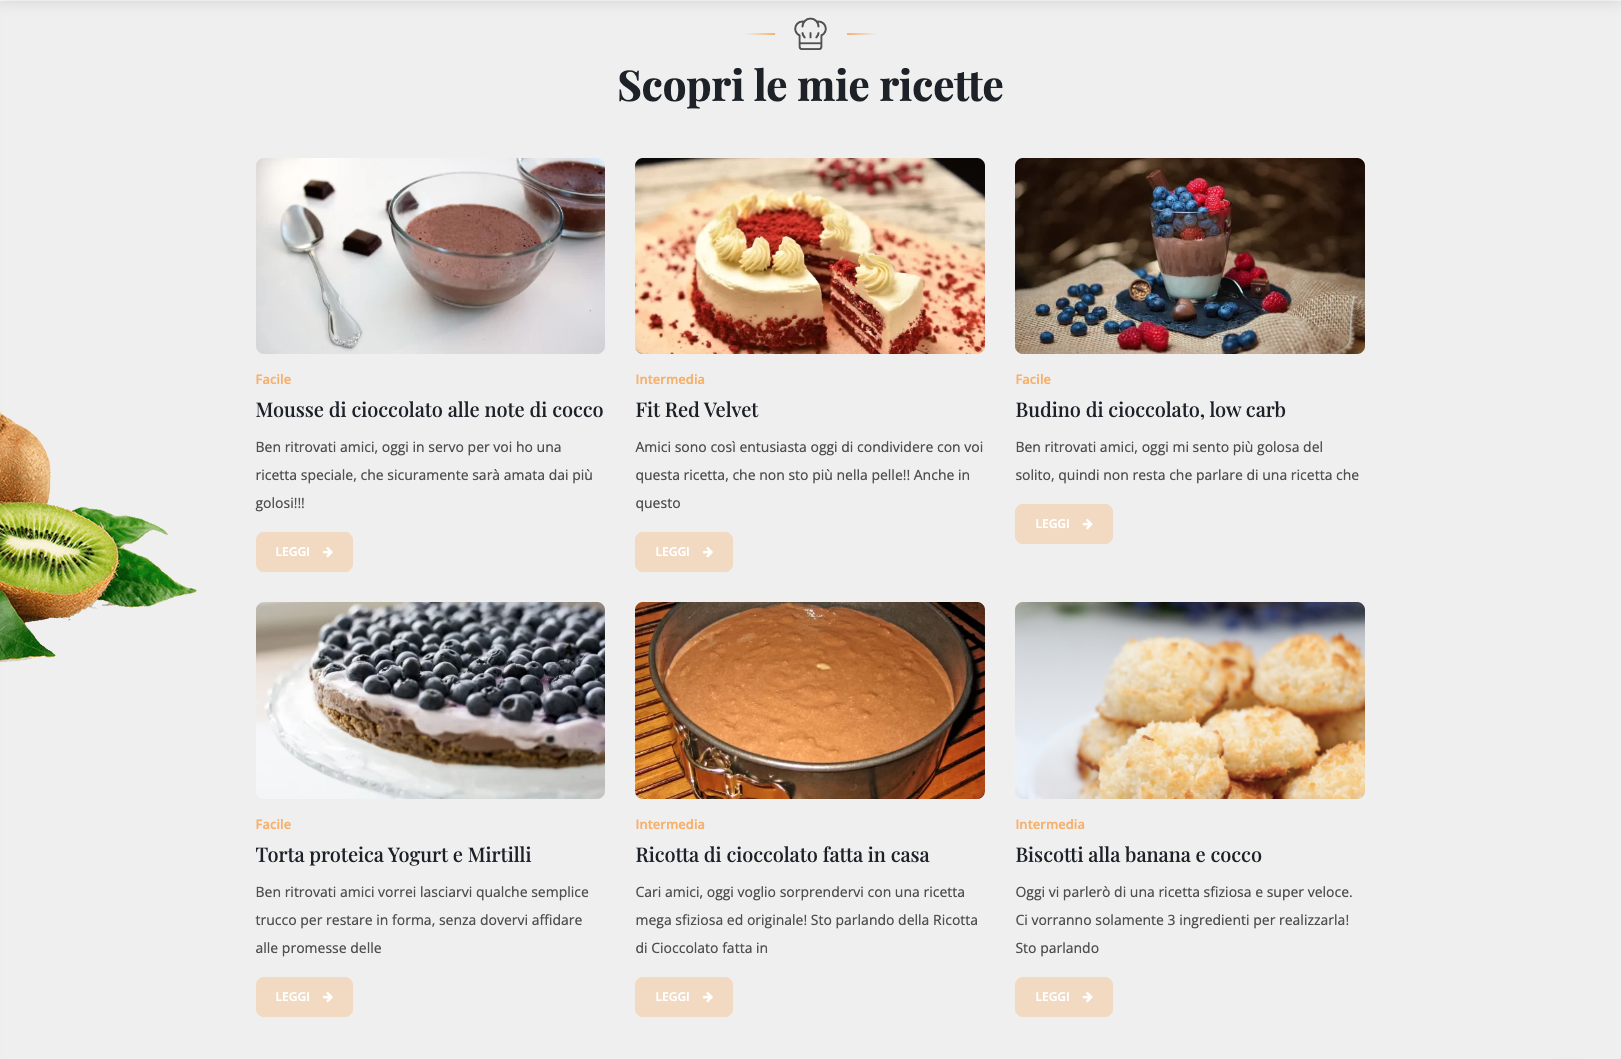Open the Mousse di cioccolato alle note di cocco title
Screen dimensions: 1621x1059
tap(429, 410)
